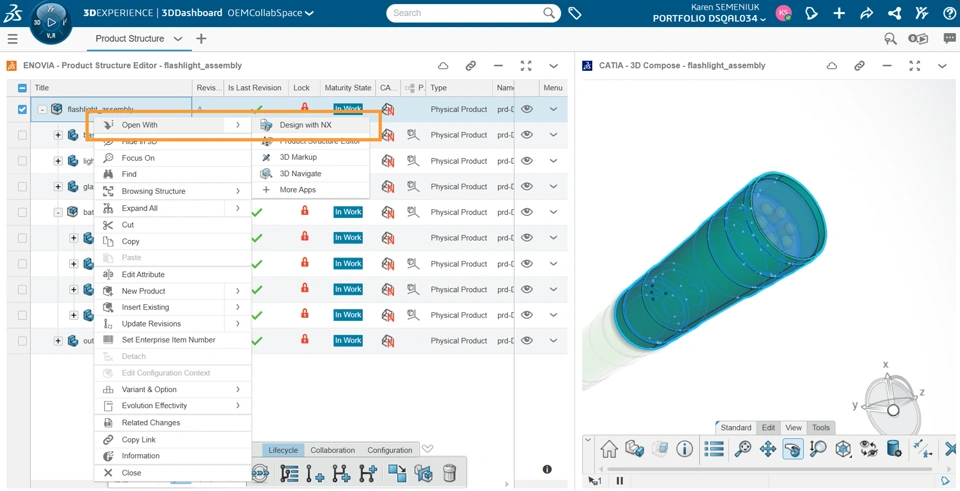The image size is (960, 491).
Task: Tick the checkbox for the 'out' row
Action: 23,340
